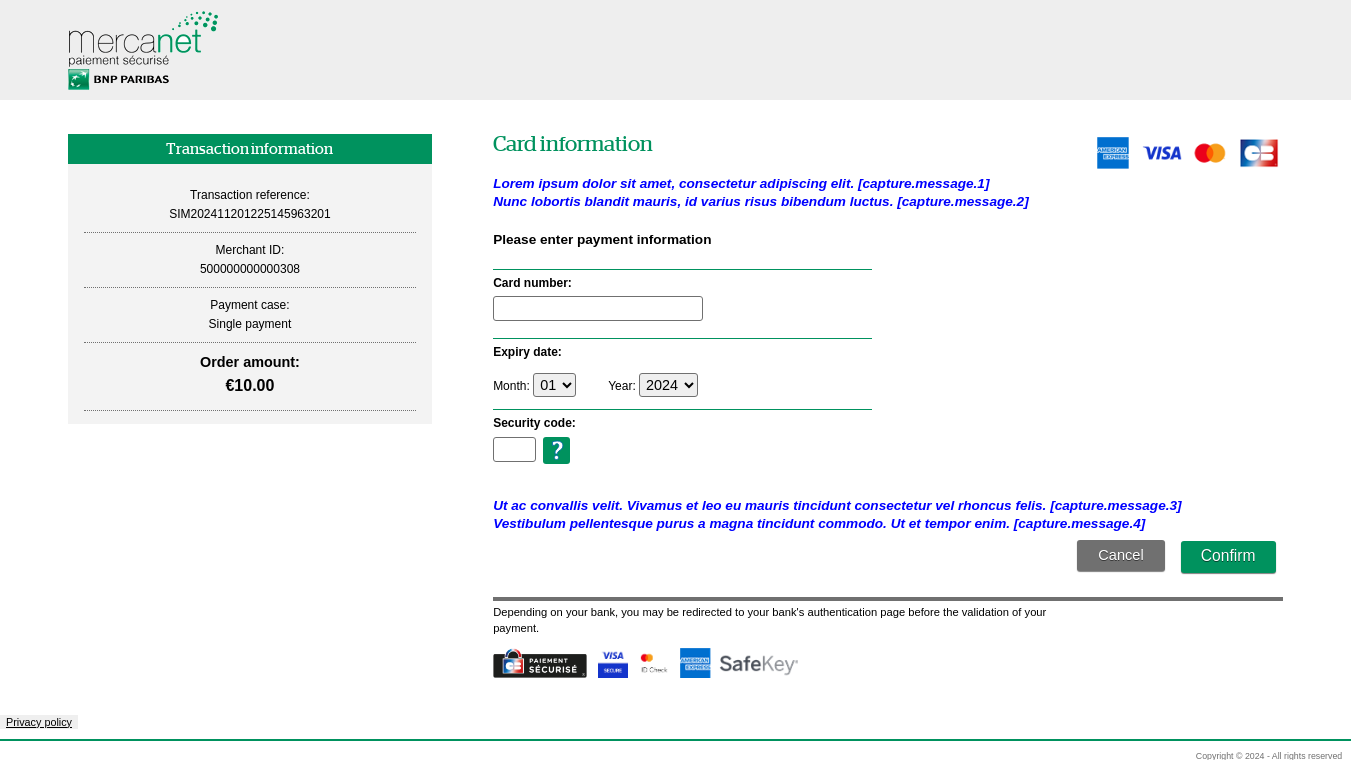The height and width of the screenshot is (760, 1351).
Task: Open the expiry Month dropdown
Action: tap(554, 384)
